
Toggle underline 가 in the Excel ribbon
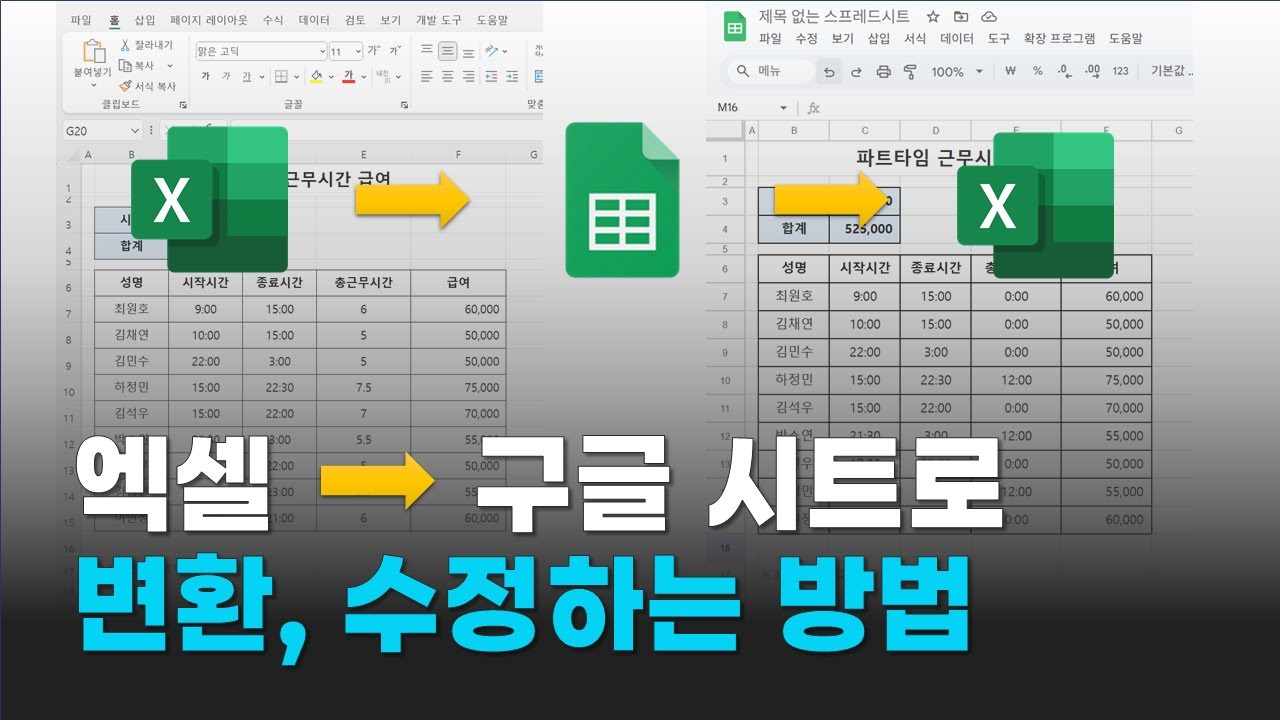[x=246, y=76]
